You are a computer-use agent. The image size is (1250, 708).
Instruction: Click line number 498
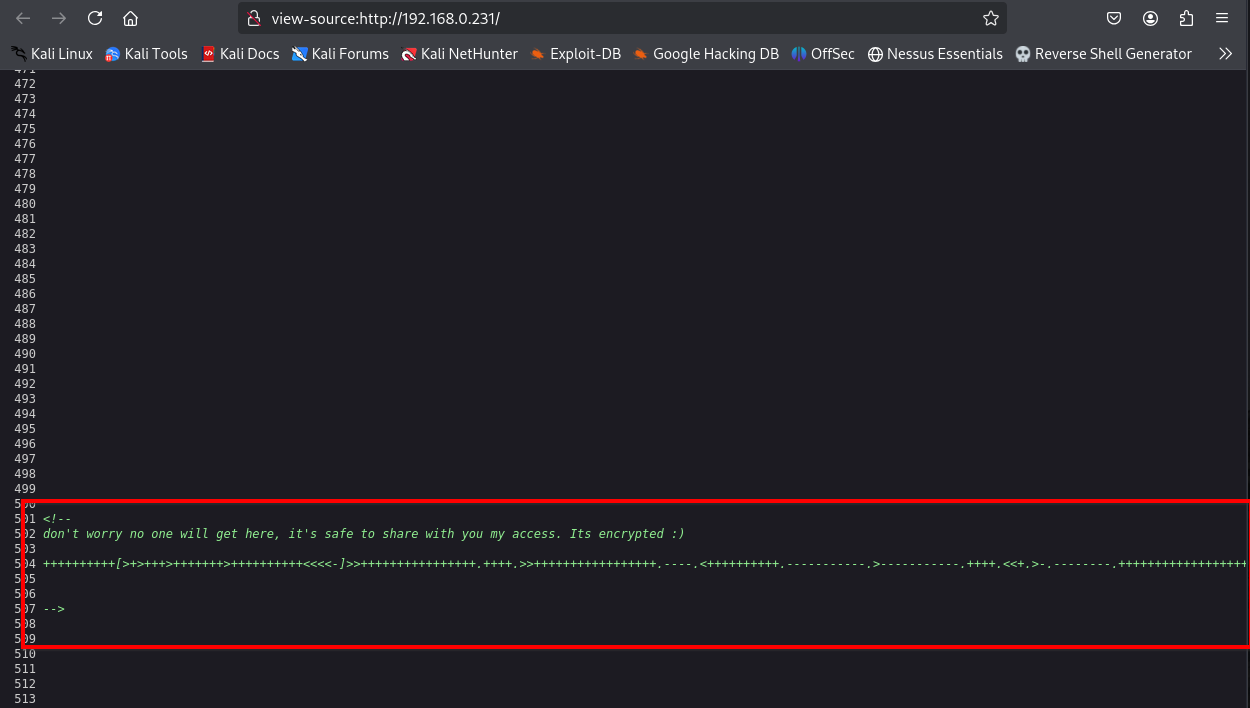(25, 474)
